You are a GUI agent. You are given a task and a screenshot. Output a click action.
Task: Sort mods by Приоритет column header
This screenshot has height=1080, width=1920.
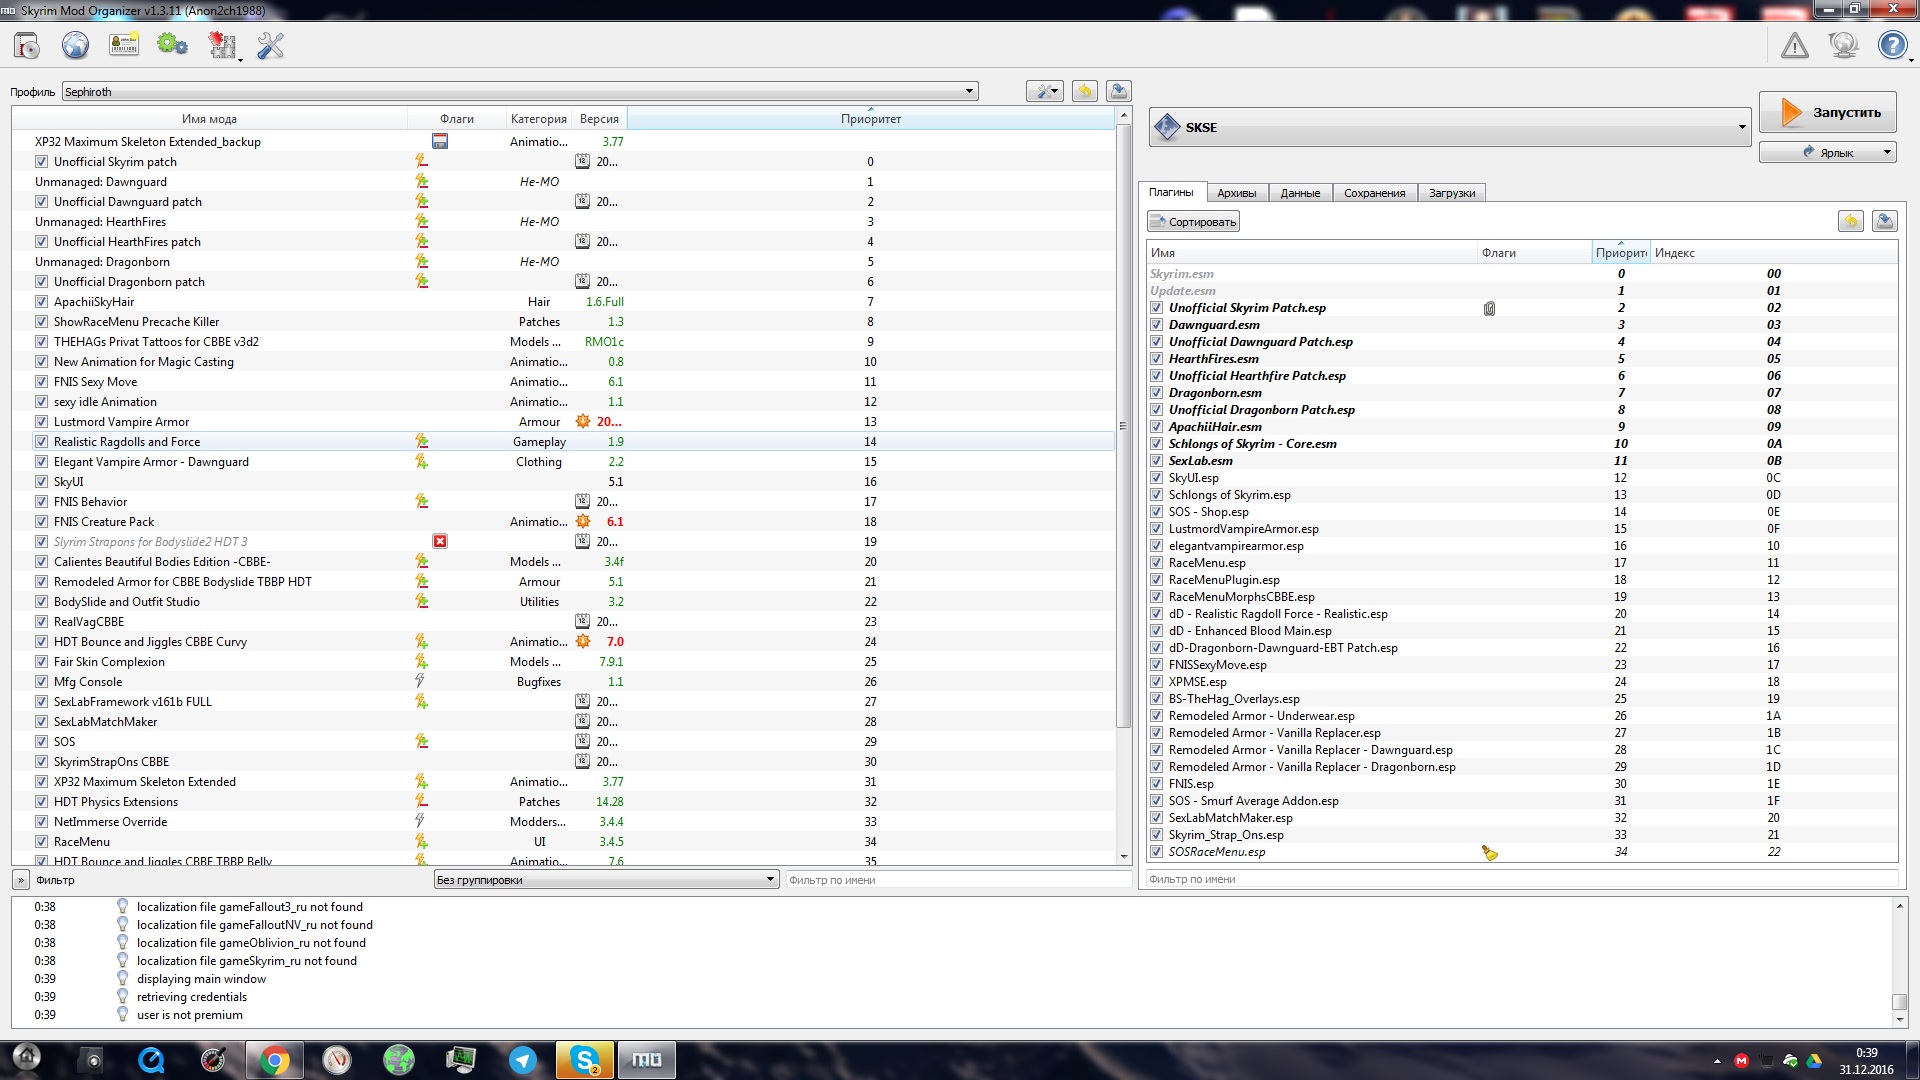pyautogui.click(x=870, y=118)
